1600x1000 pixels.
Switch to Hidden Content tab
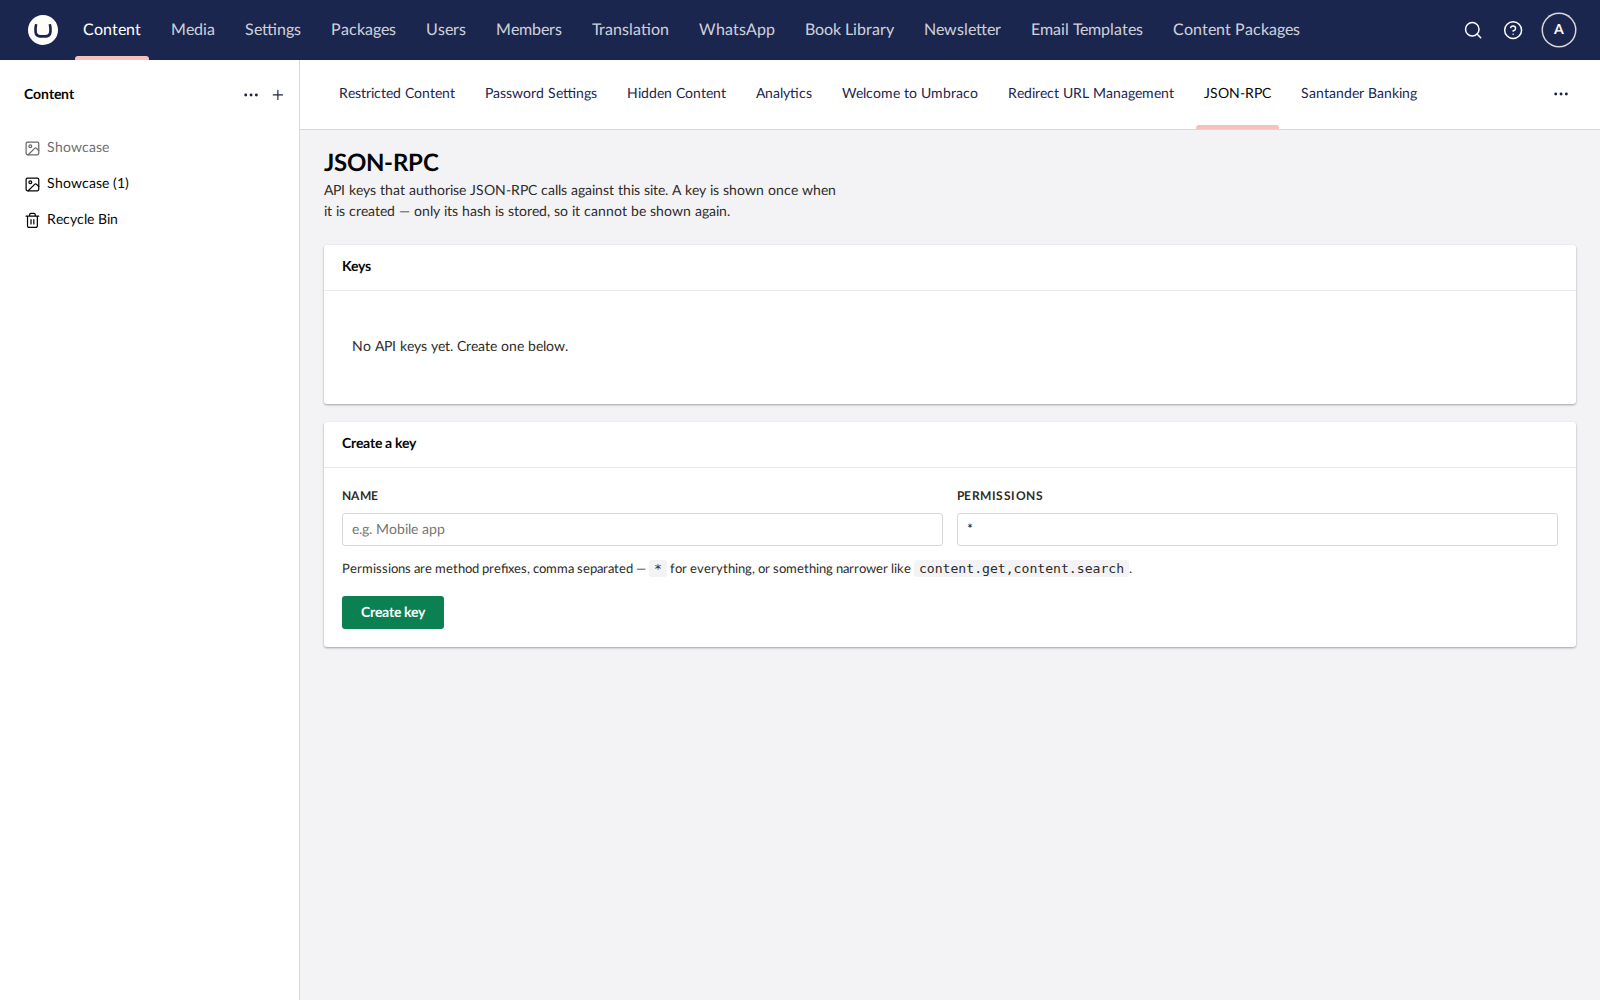click(x=677, y=94)
